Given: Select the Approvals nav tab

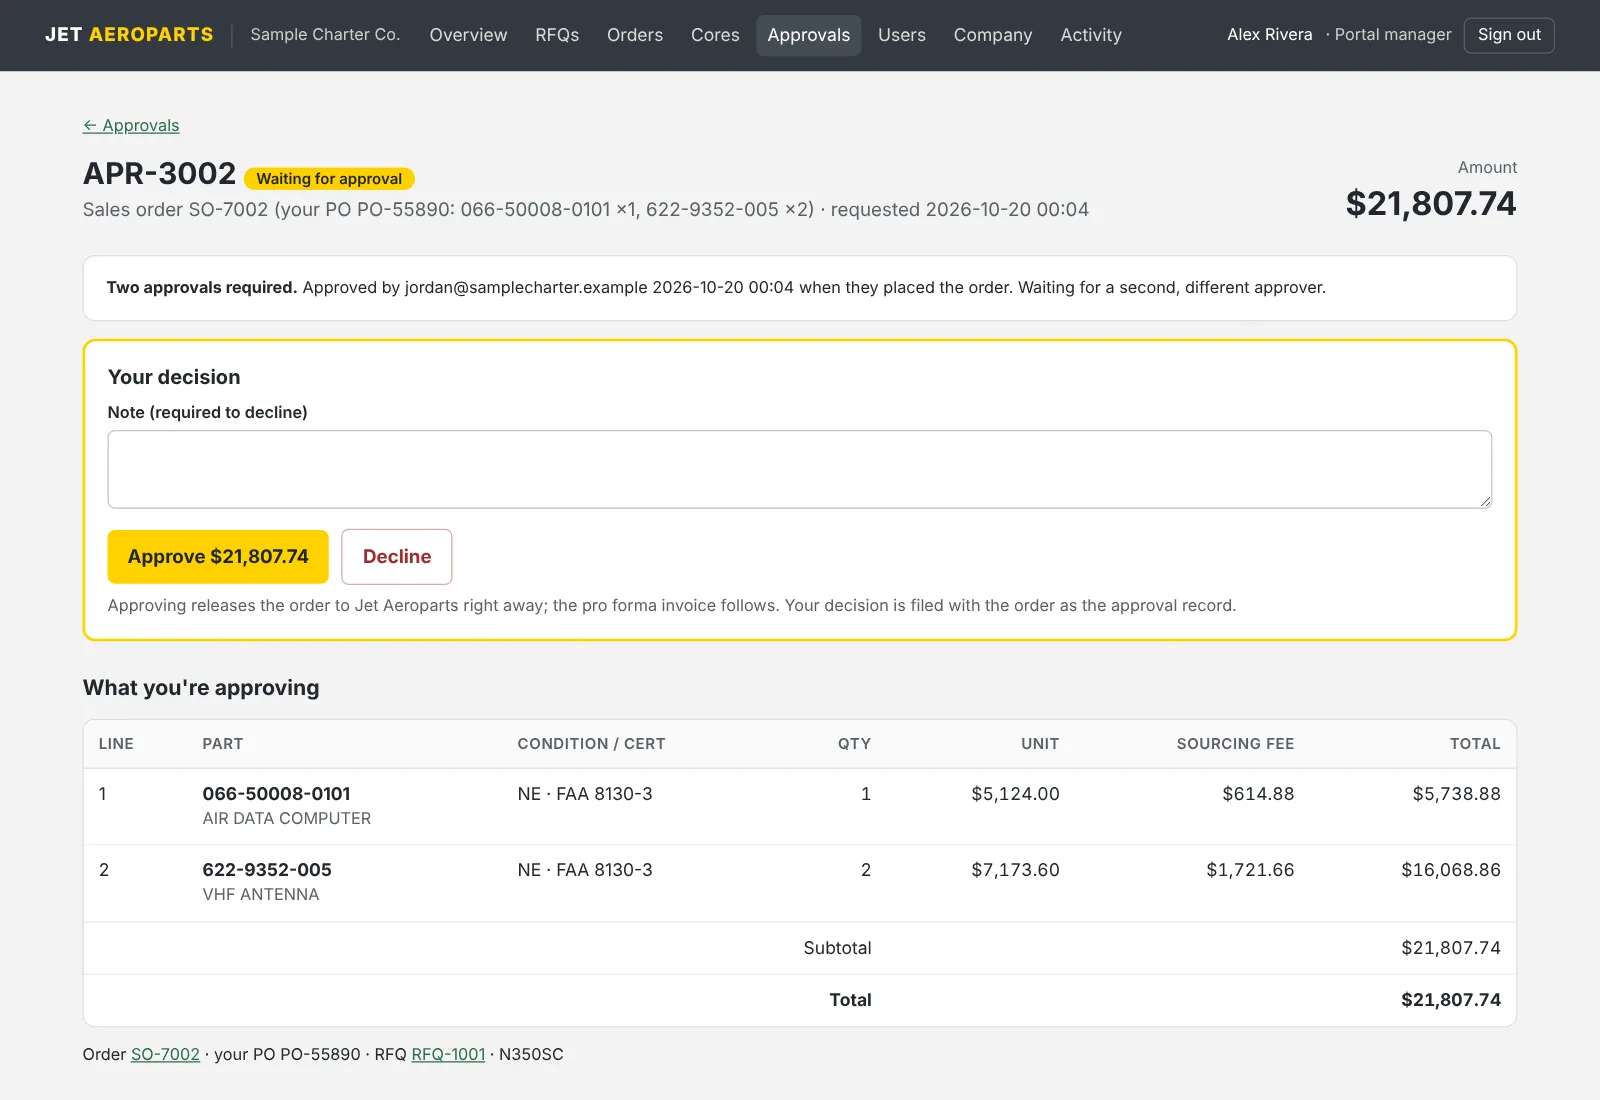Looking at the screenshot, I should [808, 35].
